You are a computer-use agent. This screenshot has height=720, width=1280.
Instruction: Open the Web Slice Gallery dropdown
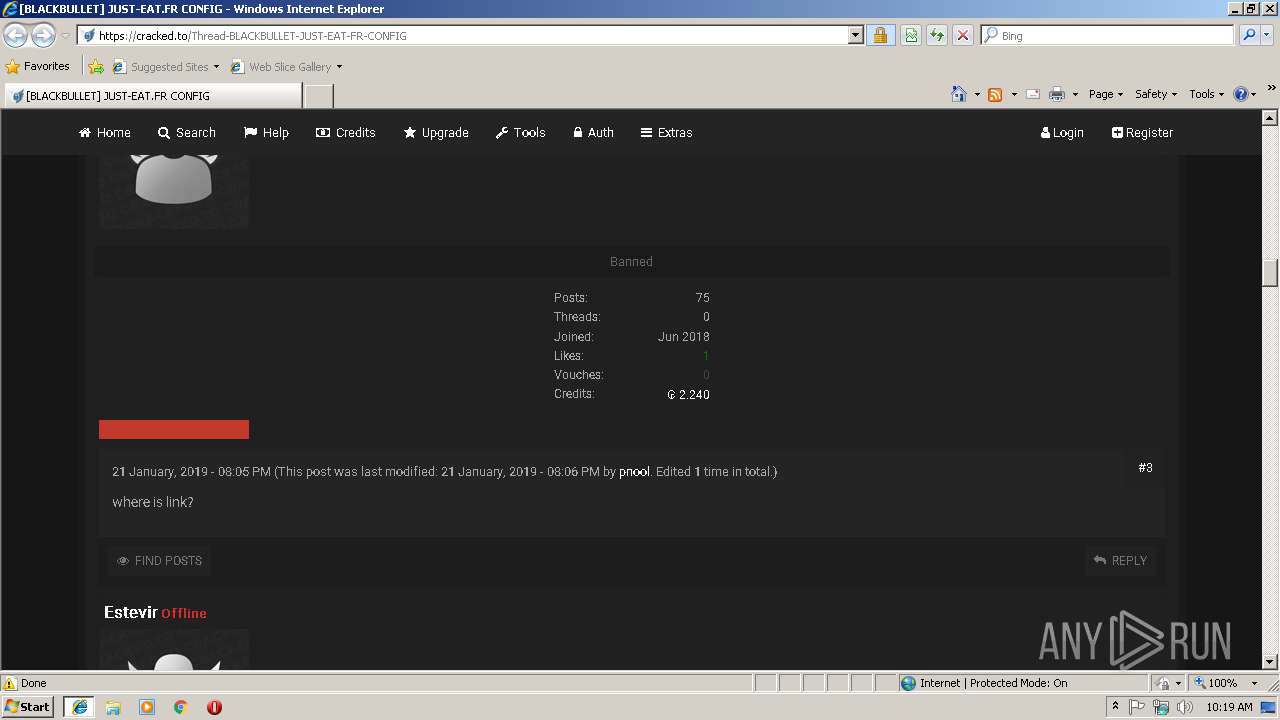coord(286,67)
